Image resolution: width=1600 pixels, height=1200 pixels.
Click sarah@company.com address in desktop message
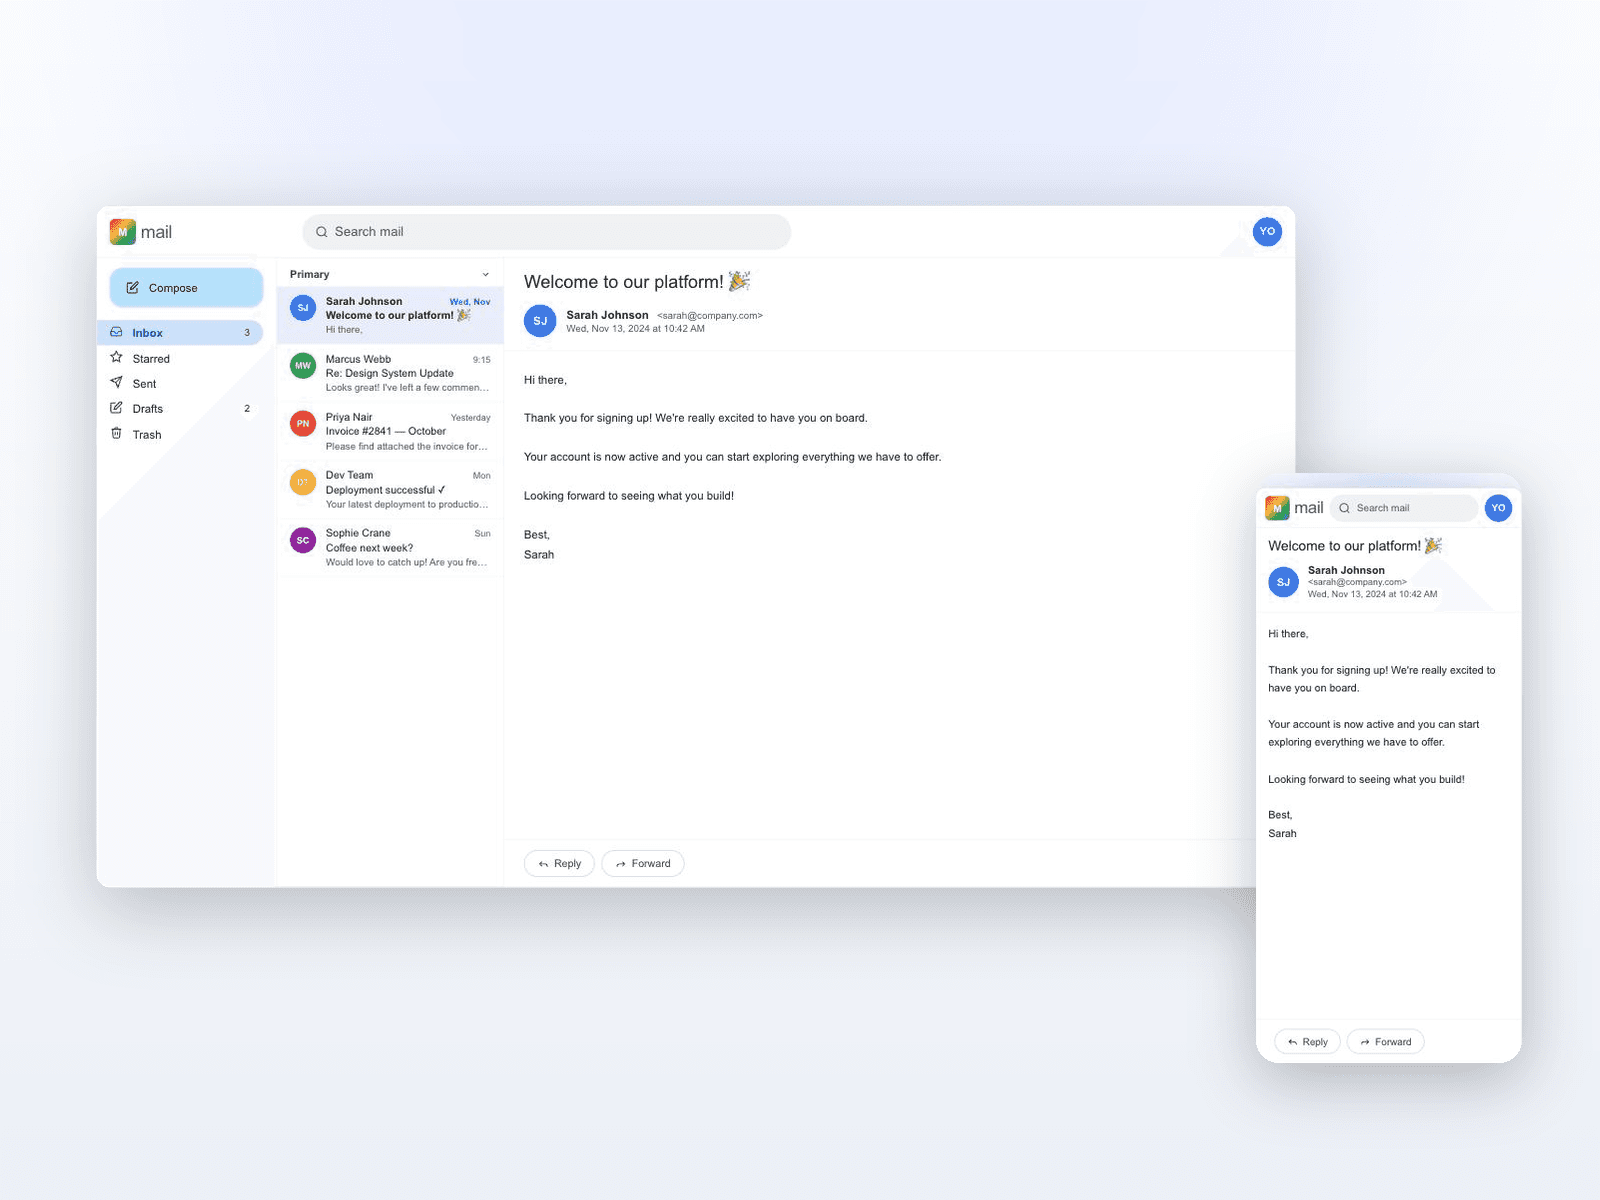tap(710, 316)
